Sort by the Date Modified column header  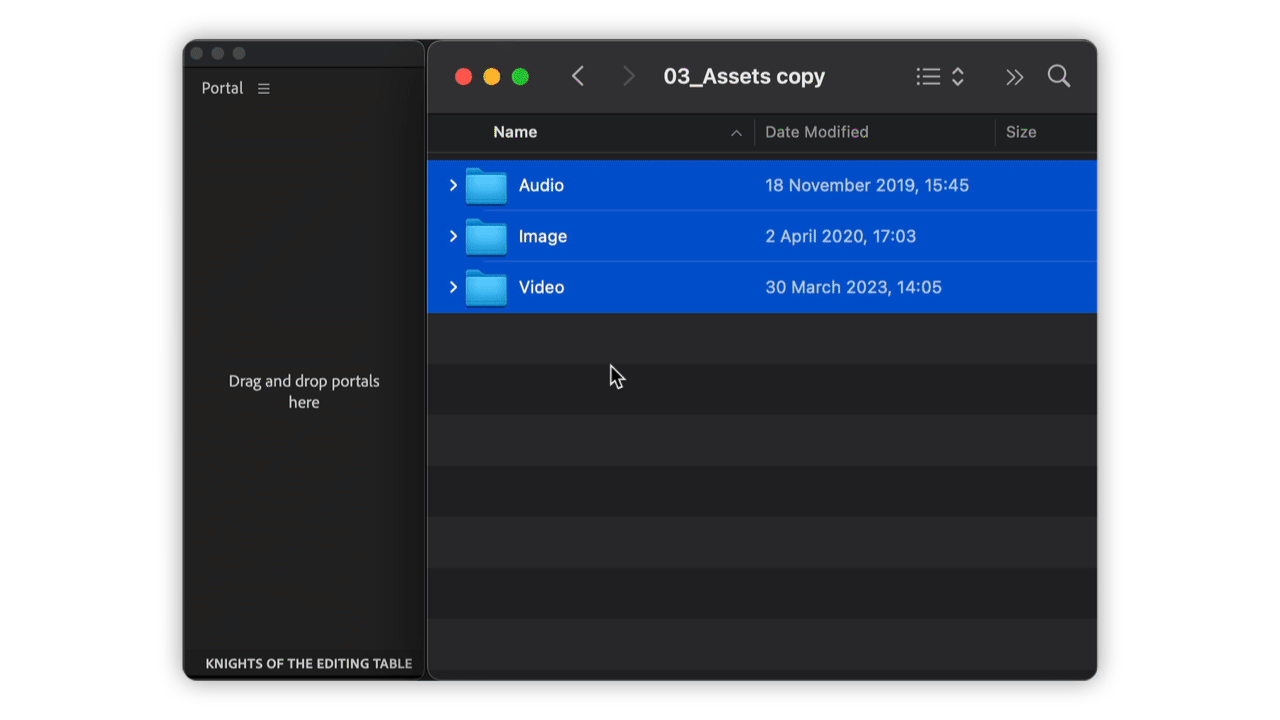[816, 132]
